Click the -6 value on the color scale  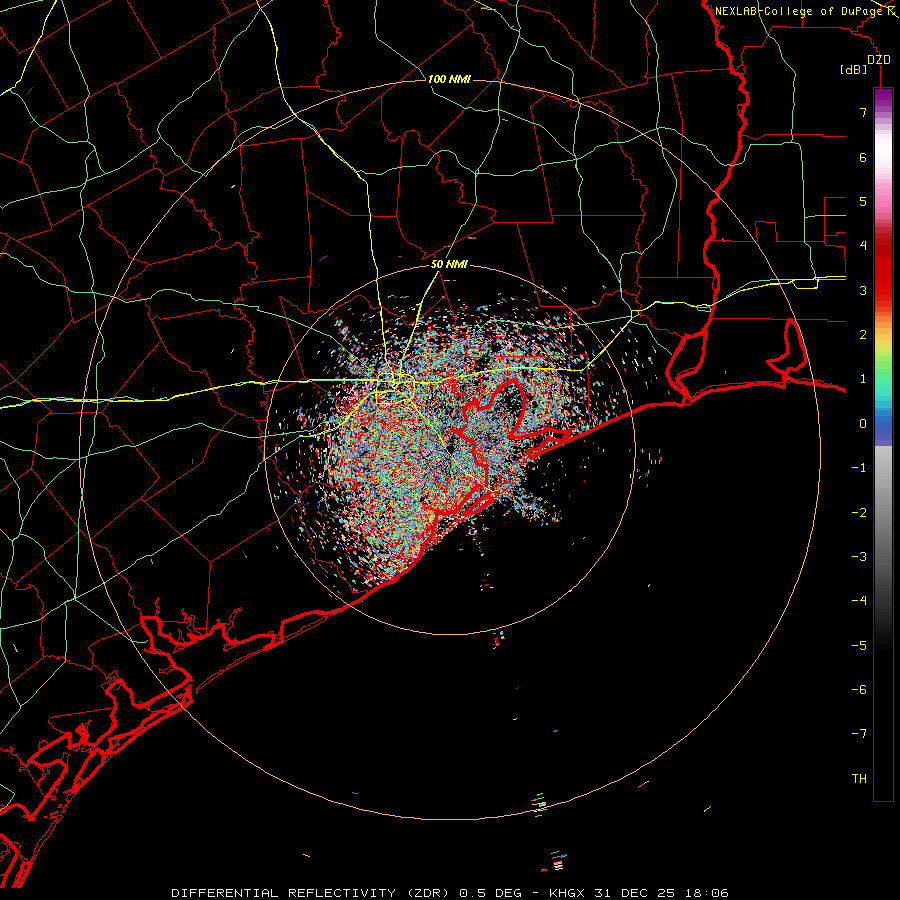(859, 690)
